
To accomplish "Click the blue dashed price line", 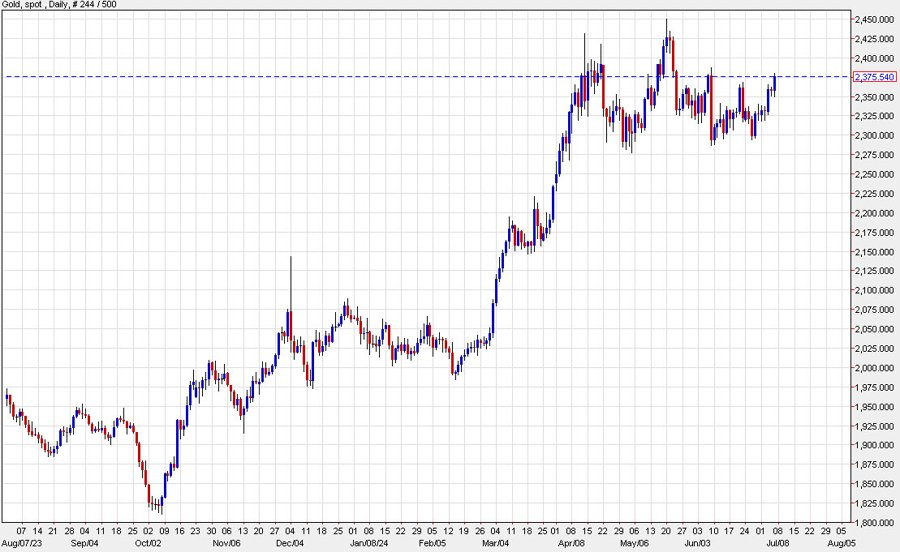I will (427, 76).
